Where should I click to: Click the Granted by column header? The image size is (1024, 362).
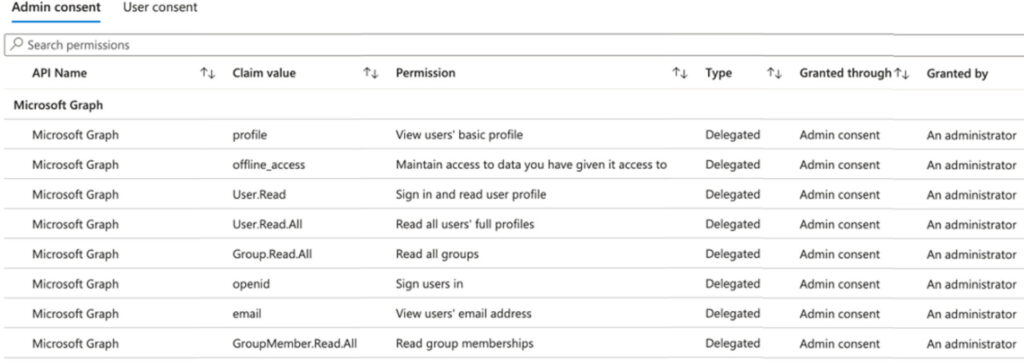click(x=957, y=74)
